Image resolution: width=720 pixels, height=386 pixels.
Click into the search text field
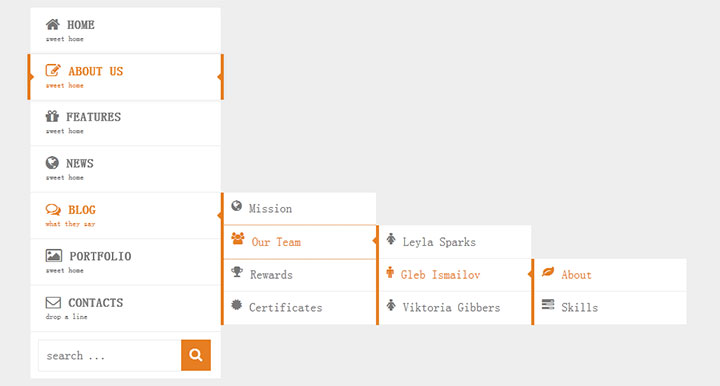(110, 355)
